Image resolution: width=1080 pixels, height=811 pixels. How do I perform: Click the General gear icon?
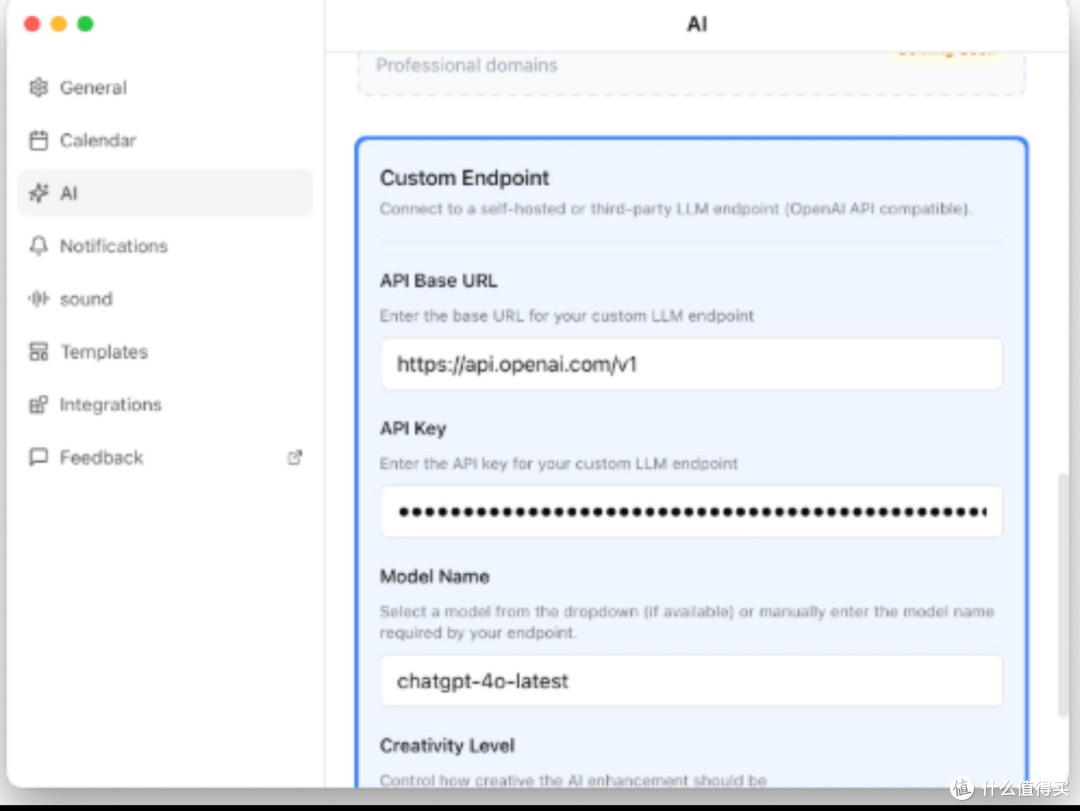click(x=39, y=88)
